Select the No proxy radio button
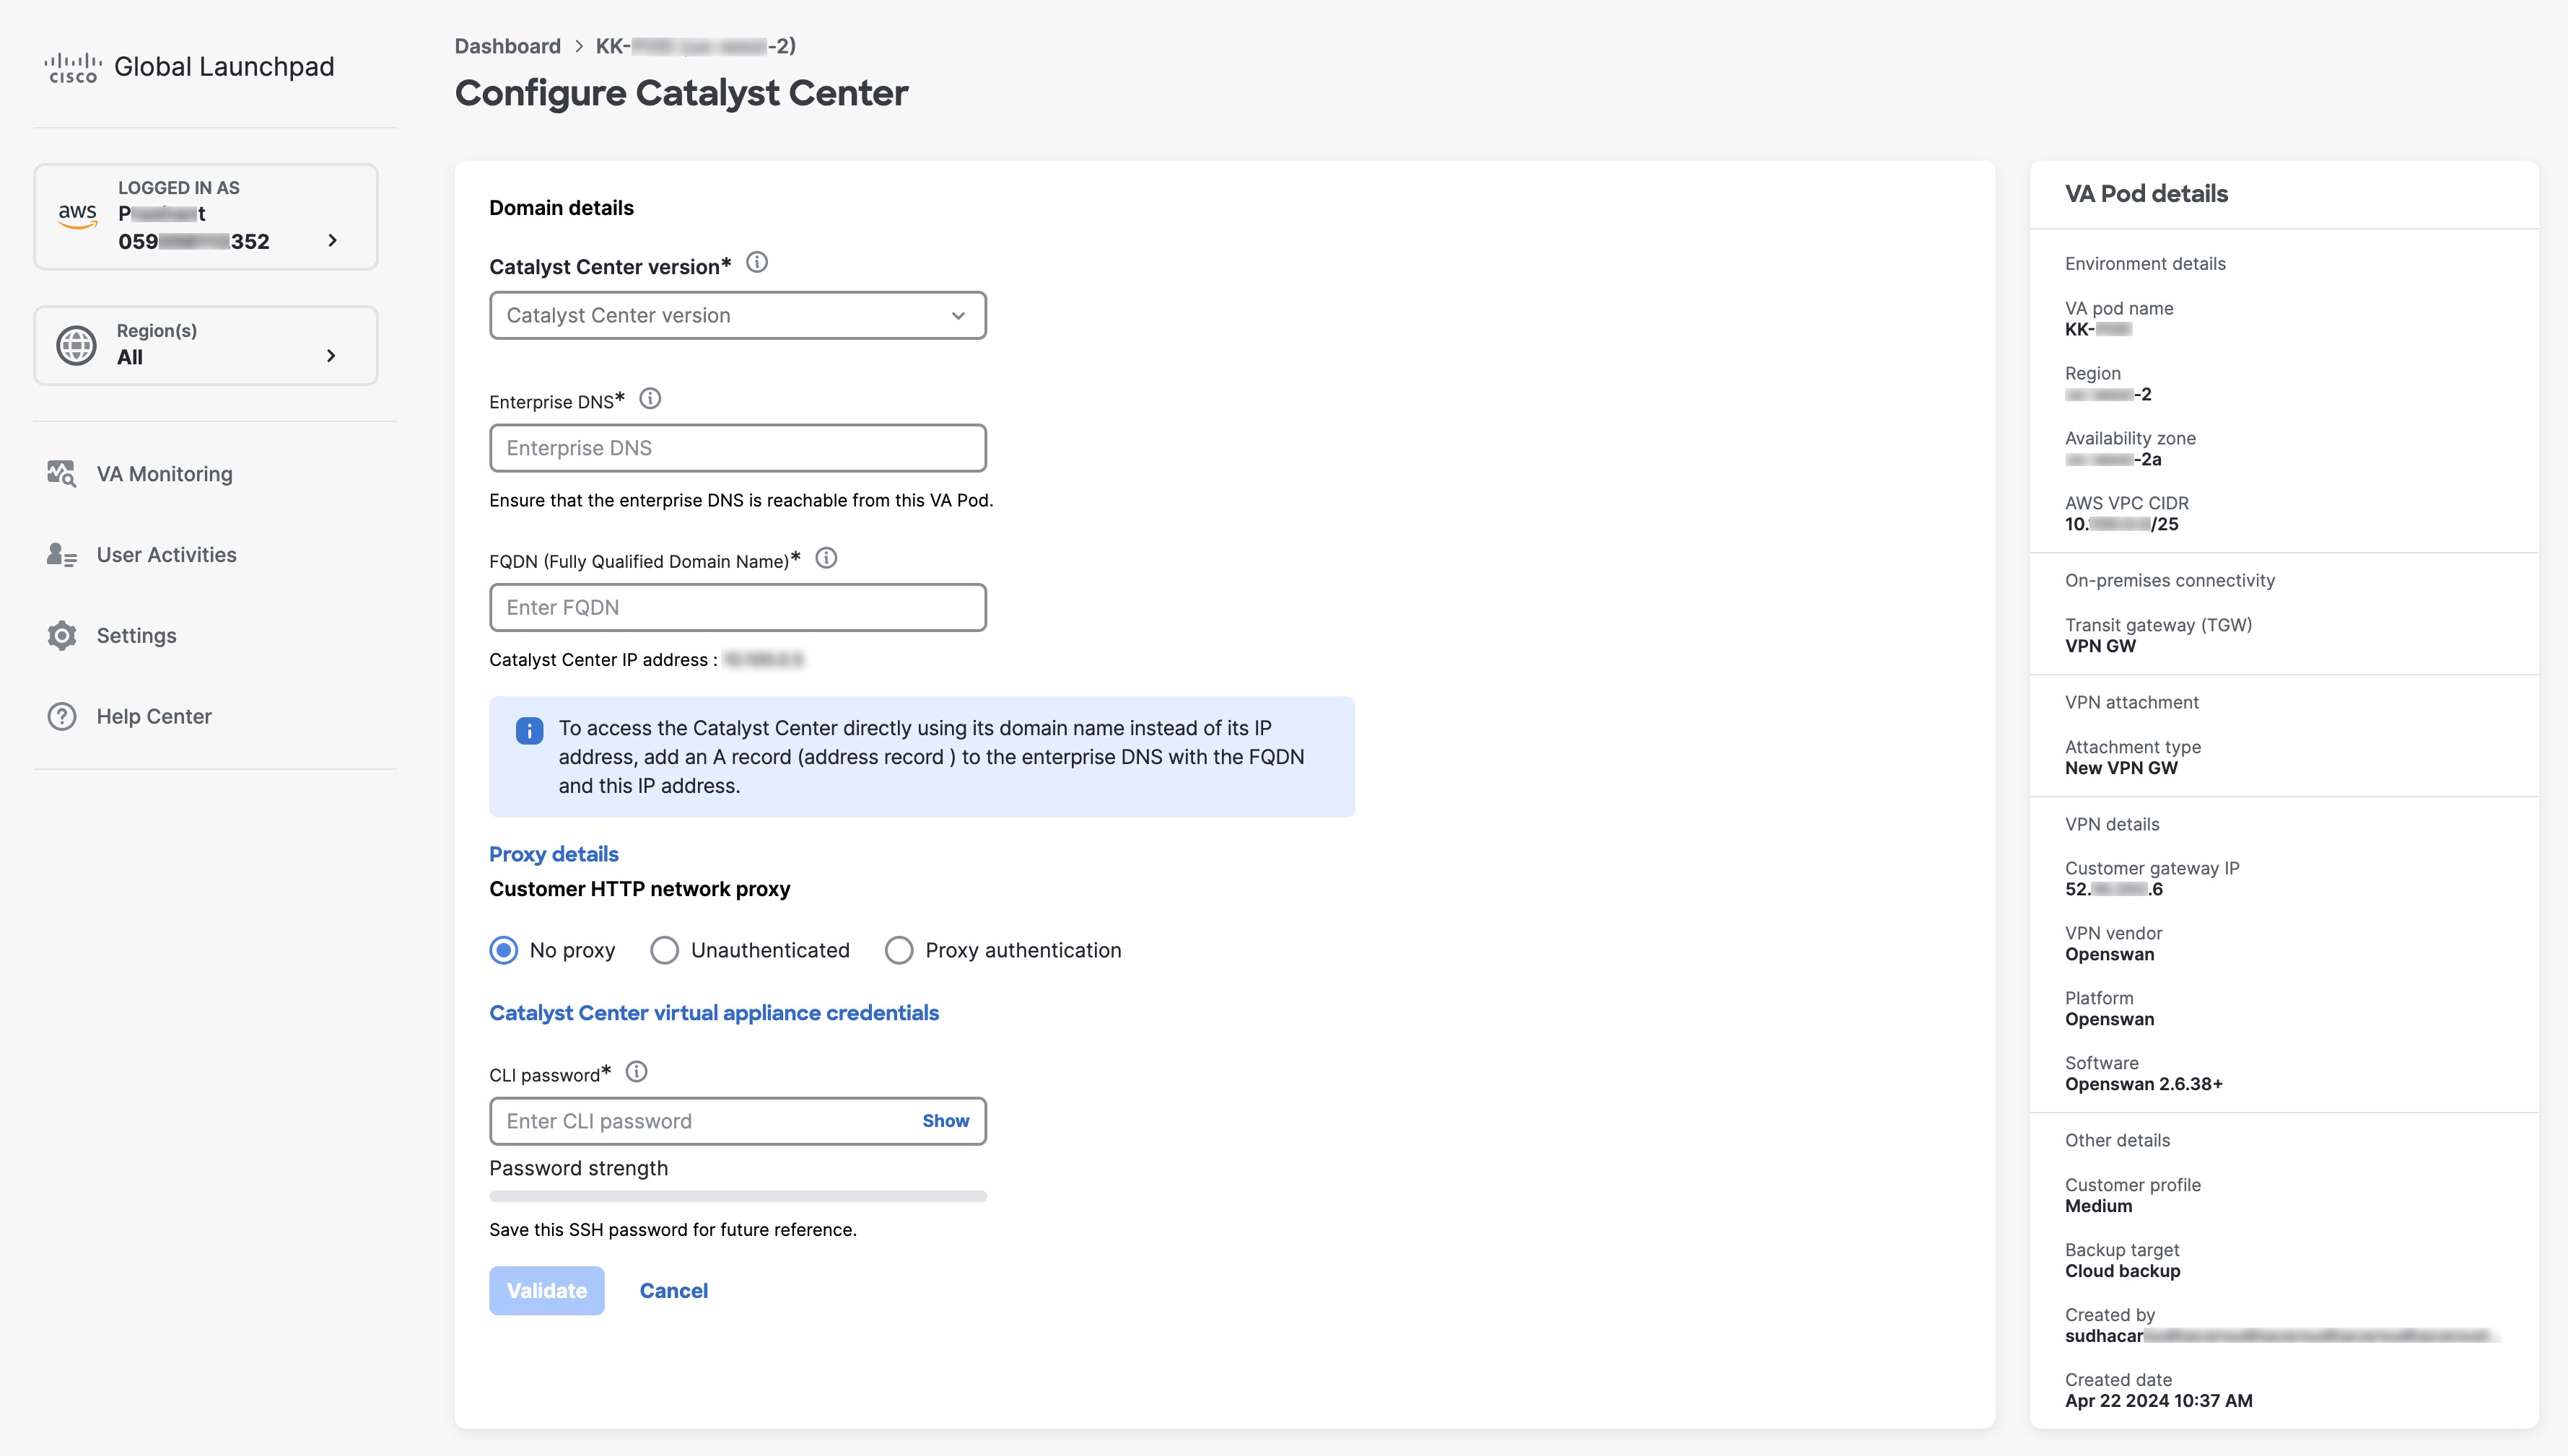2568x1456 pixels. point(504,950)
